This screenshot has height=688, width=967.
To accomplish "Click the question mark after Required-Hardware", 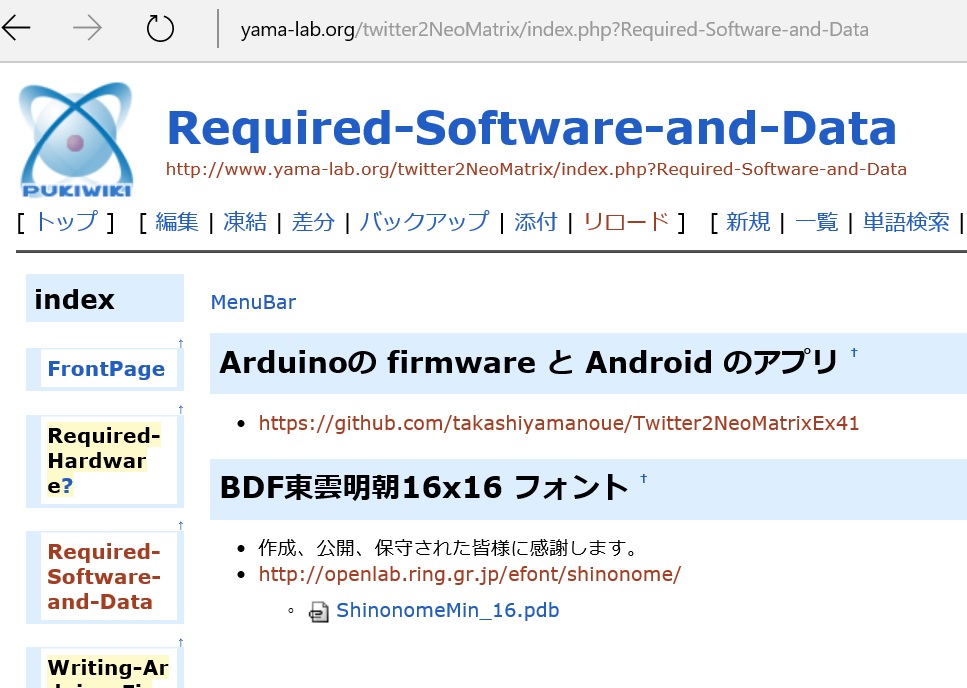I will (x=67, y=486).
